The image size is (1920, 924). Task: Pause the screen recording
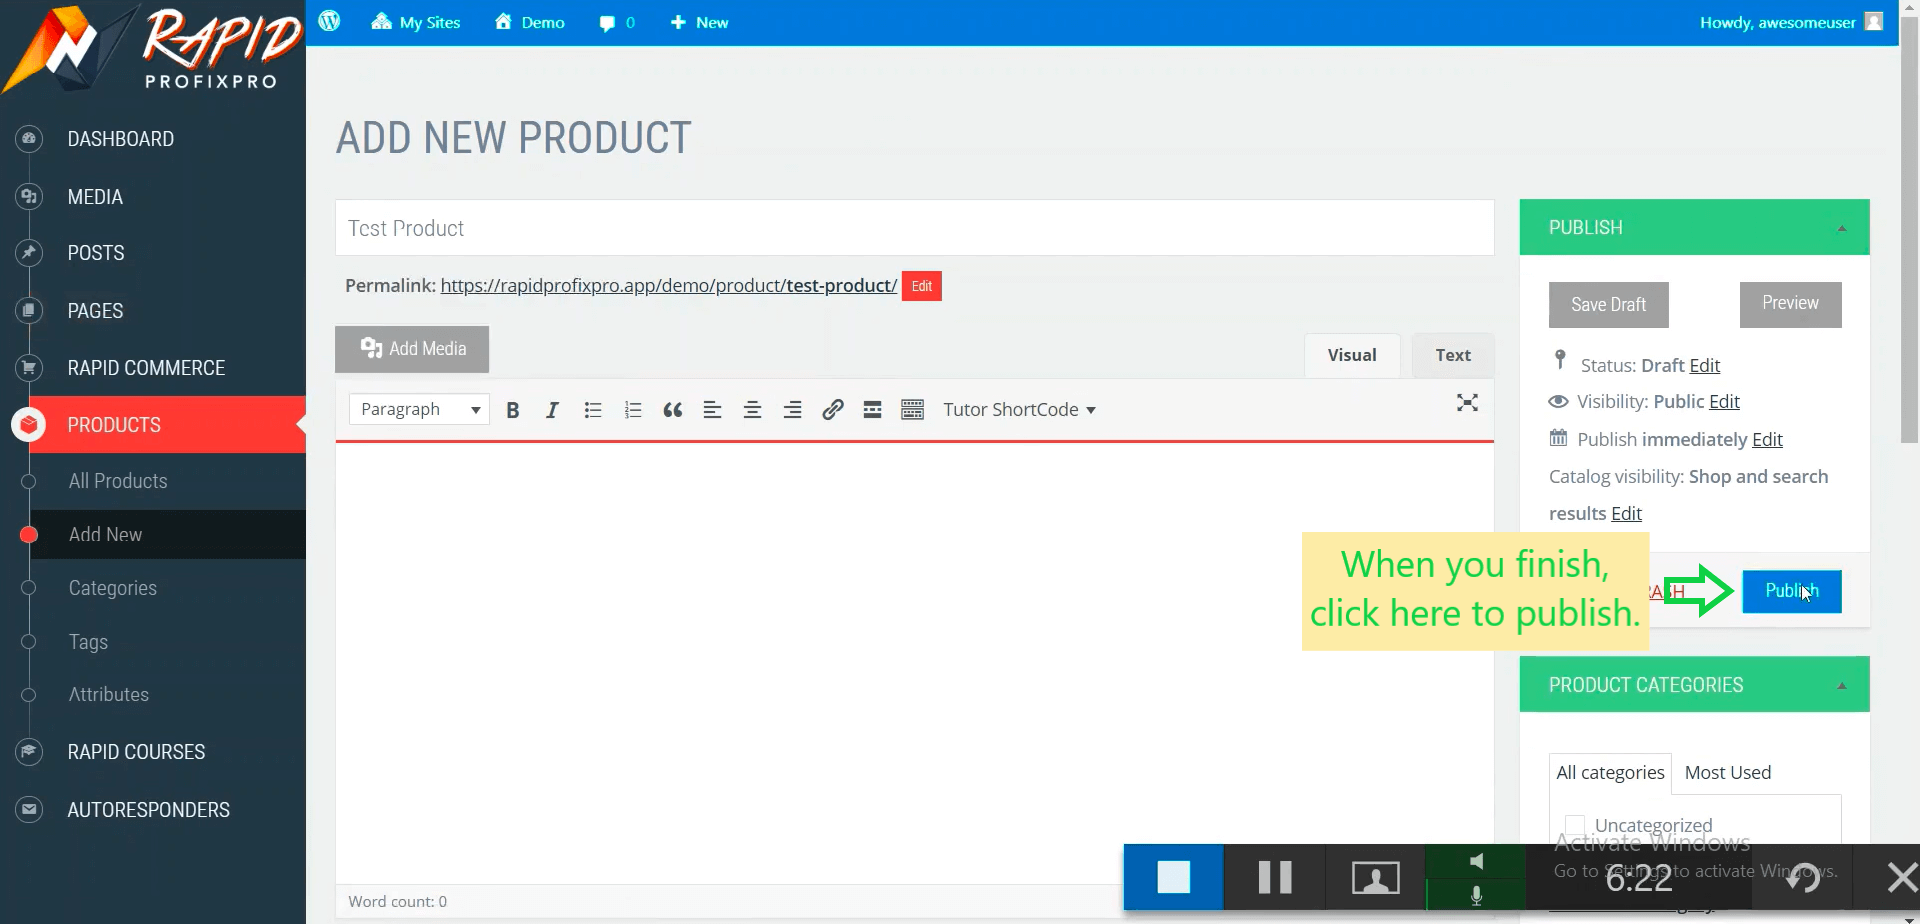point(1275,877)
